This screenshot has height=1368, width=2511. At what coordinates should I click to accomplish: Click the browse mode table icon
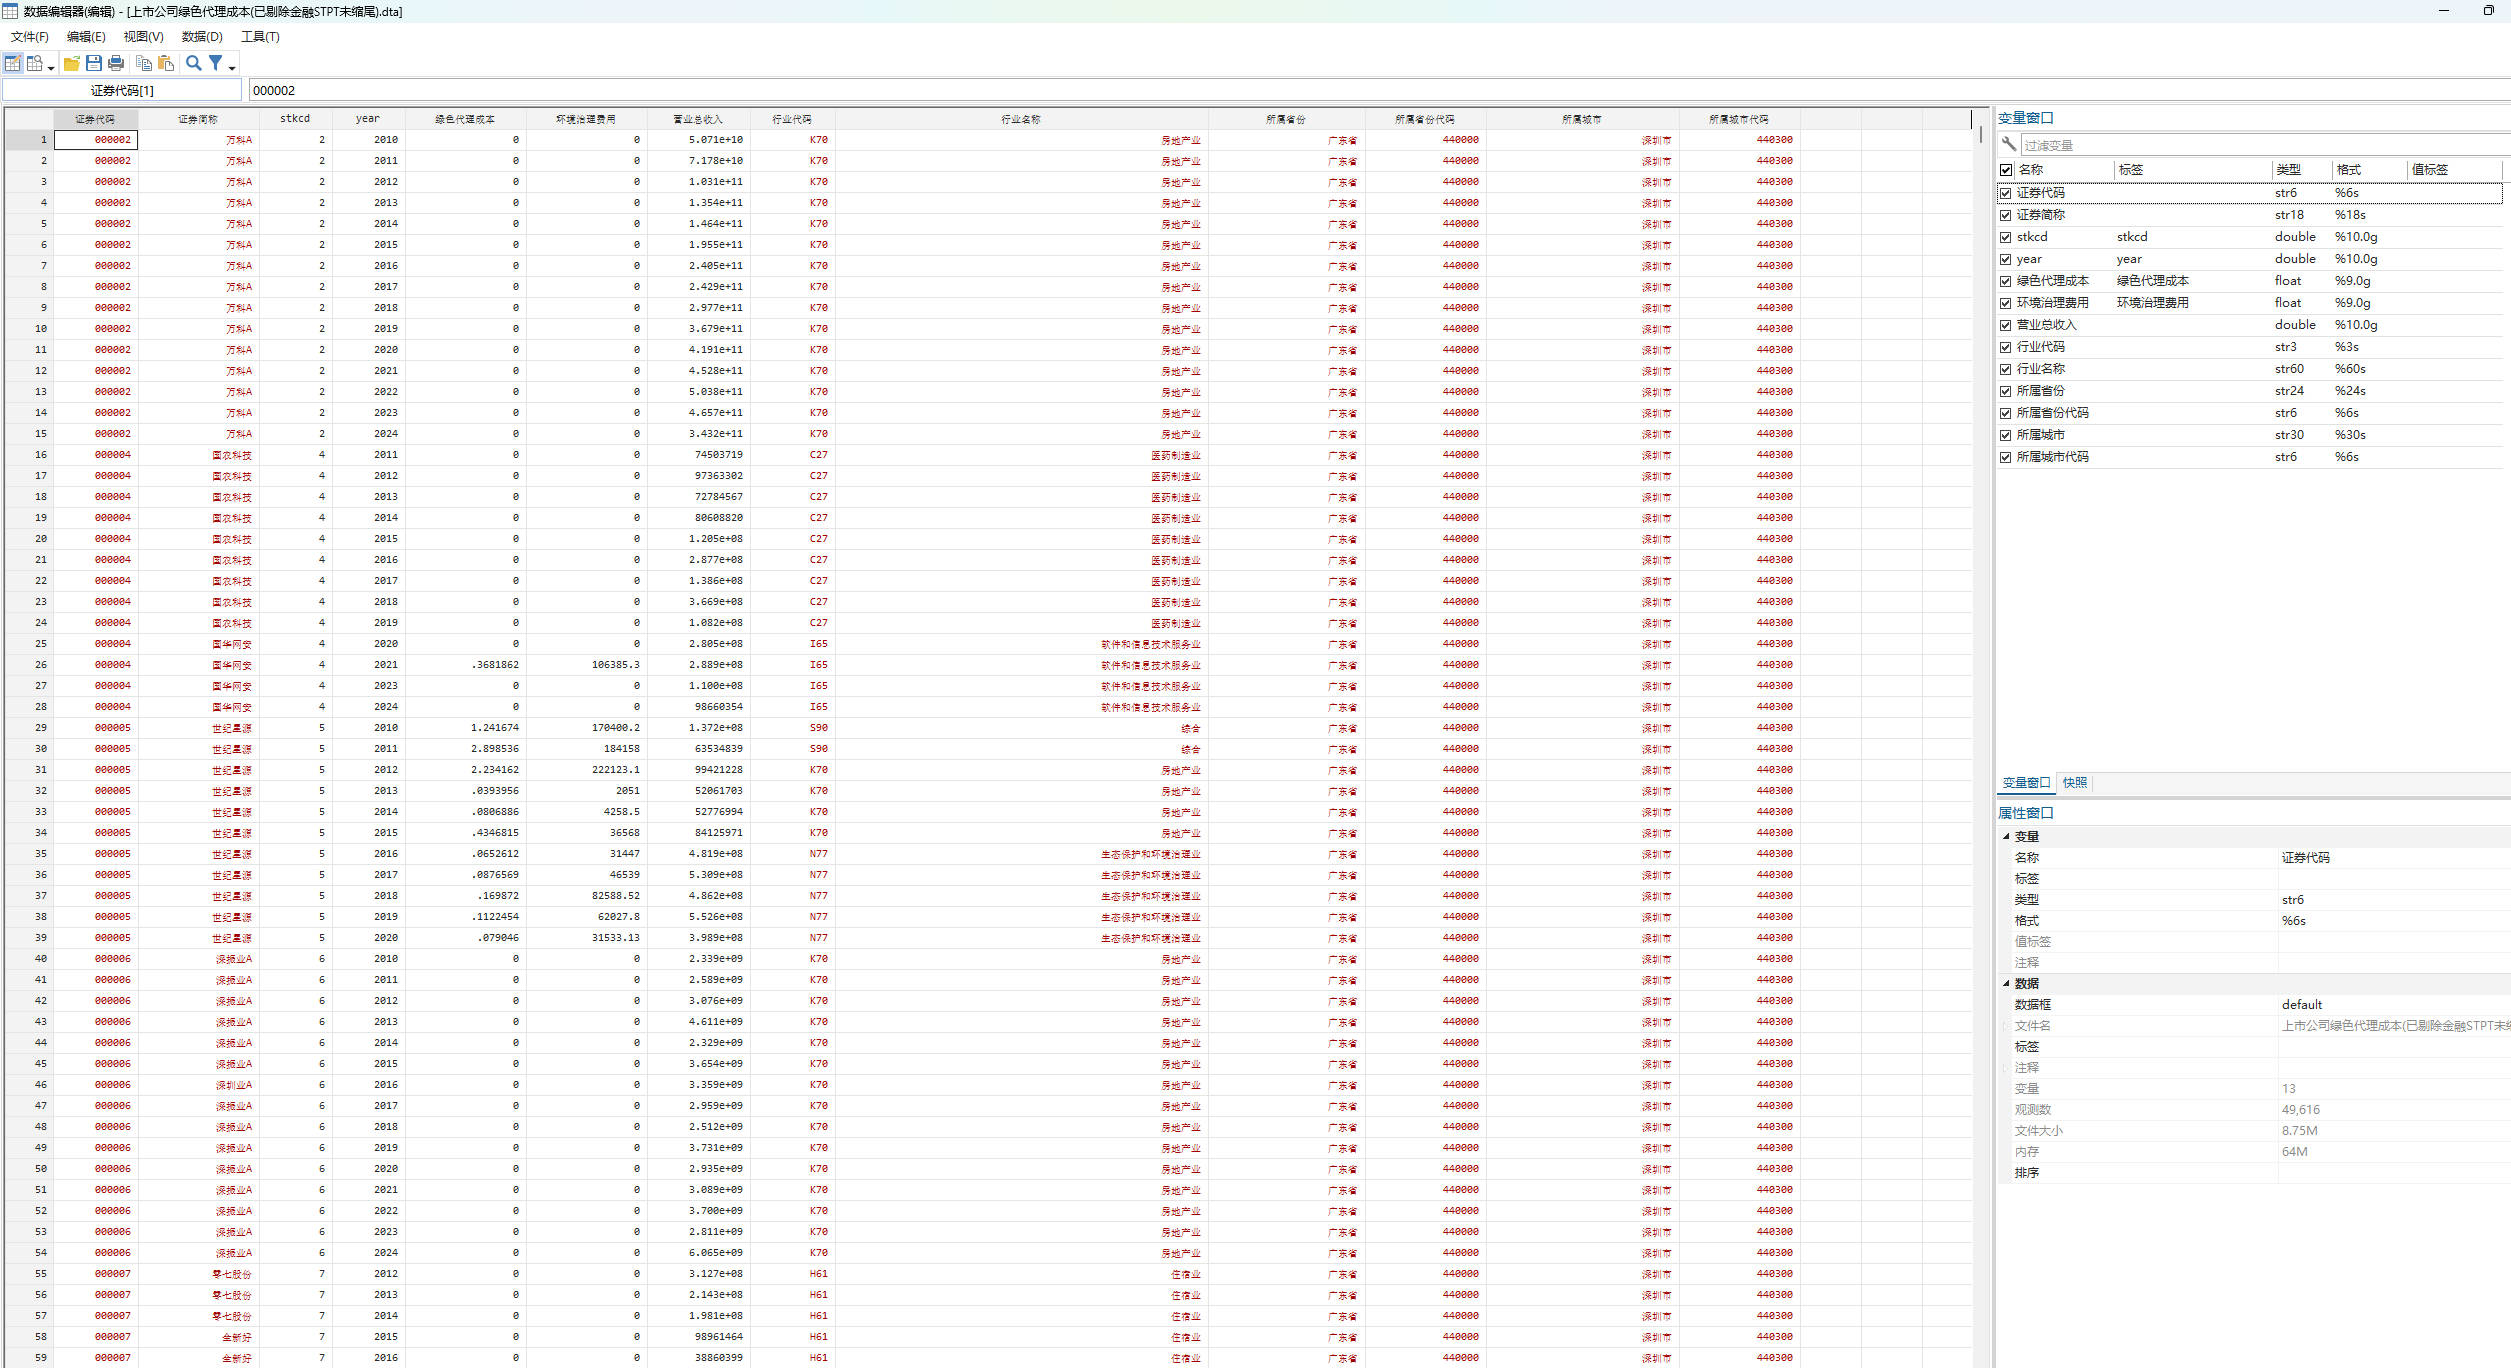click(x=35, y=63)
